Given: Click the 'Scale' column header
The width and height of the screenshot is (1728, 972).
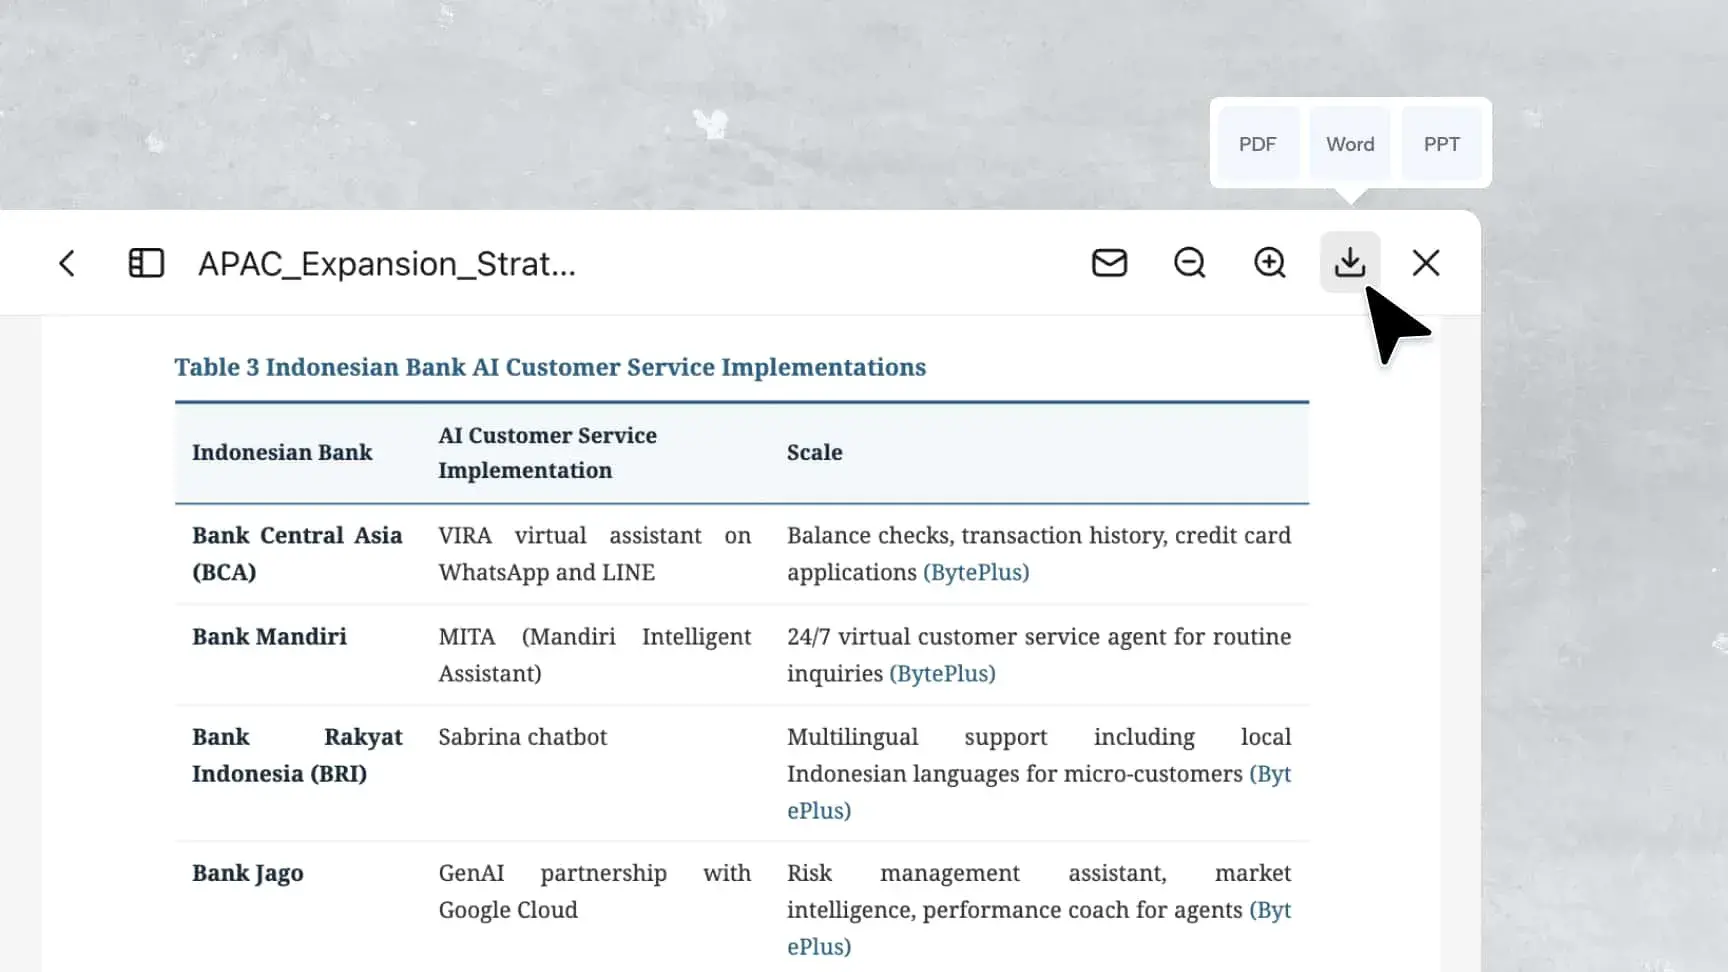Looking at the screenshot, I should pyautogui.click(x=814, y=452).
